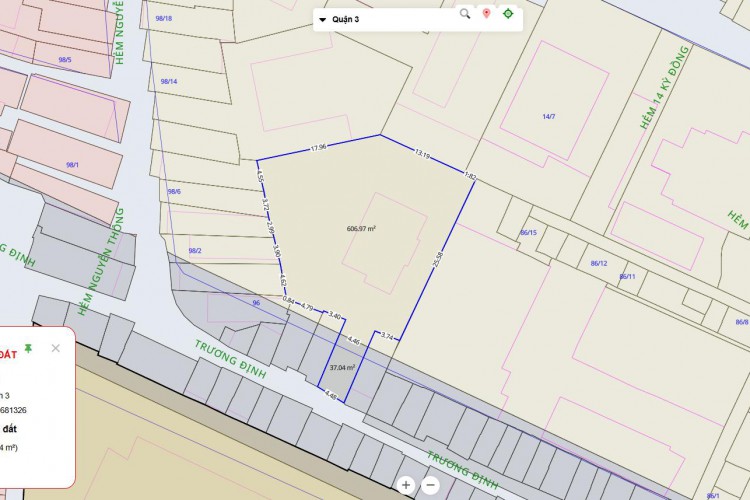Click the green locate-me target icon
Screen dimensions: 750x500
[x=508, y=14]
